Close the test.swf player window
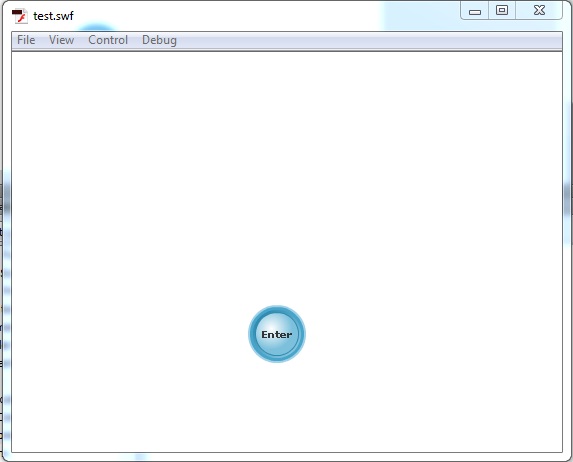573x462 pixels. (x=539, y=11)
